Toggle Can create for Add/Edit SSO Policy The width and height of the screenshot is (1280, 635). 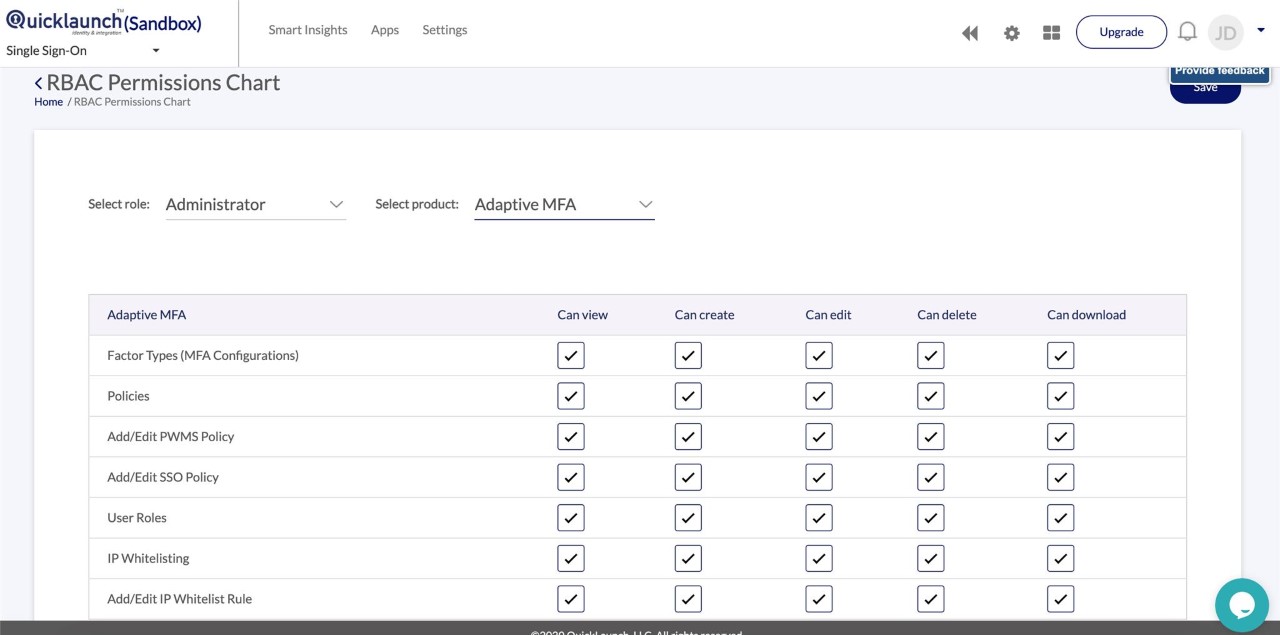(x=688, y=477)
